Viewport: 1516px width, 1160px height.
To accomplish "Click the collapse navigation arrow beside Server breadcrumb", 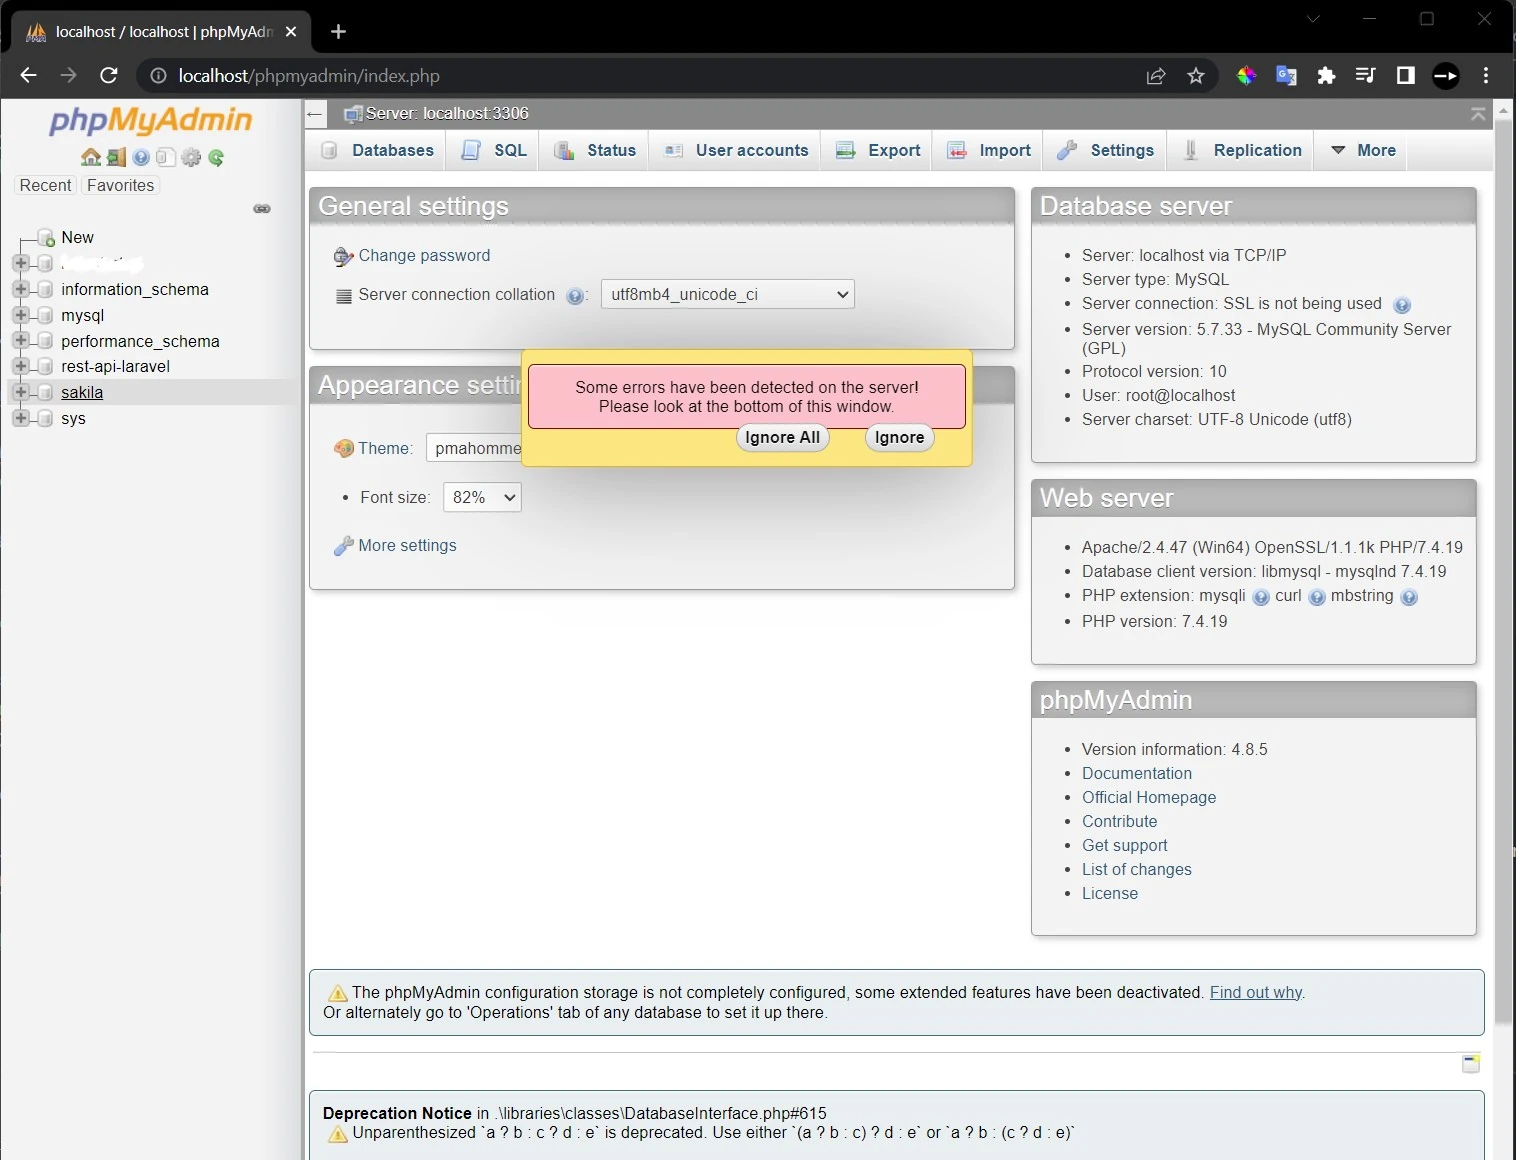I will (x=315, y=113).
